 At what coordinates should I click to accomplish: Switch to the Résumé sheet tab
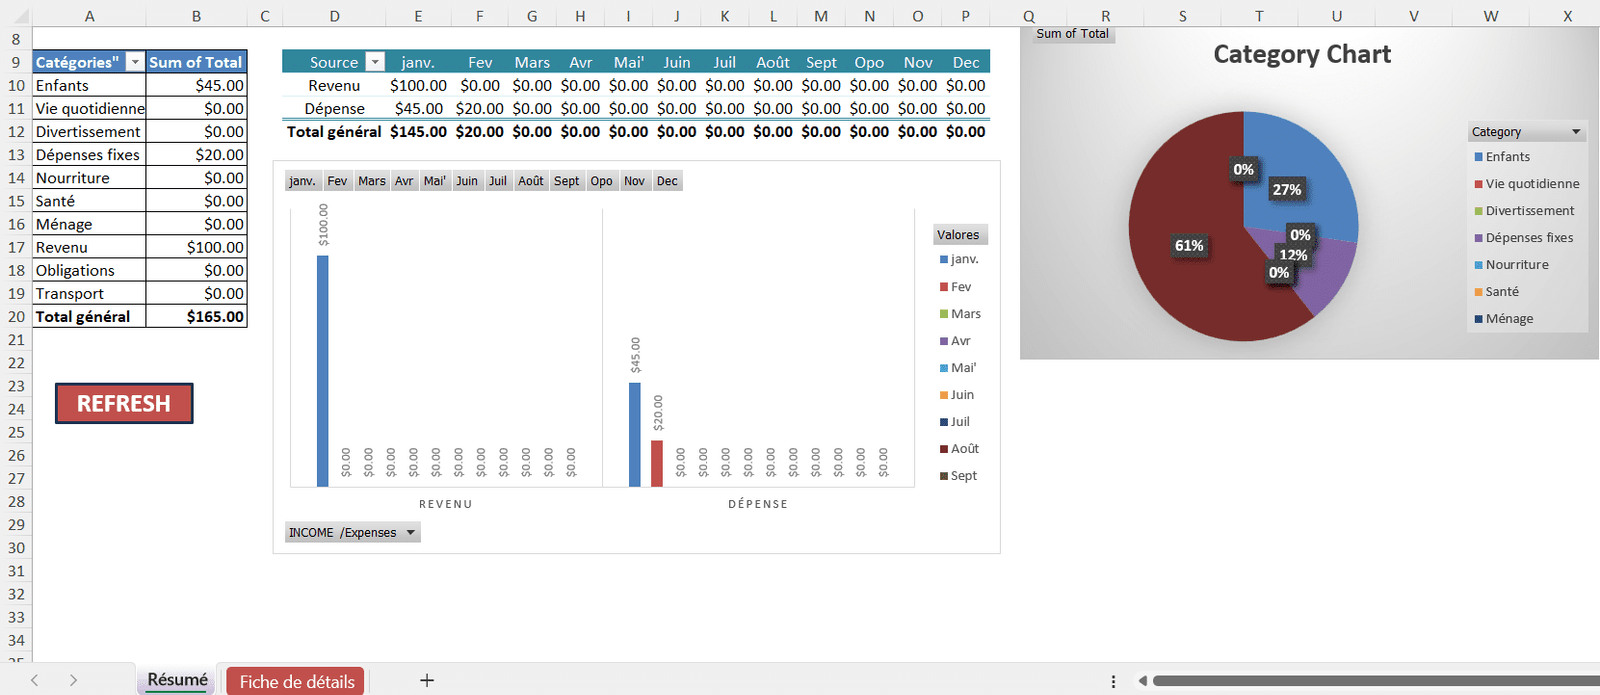177,680
